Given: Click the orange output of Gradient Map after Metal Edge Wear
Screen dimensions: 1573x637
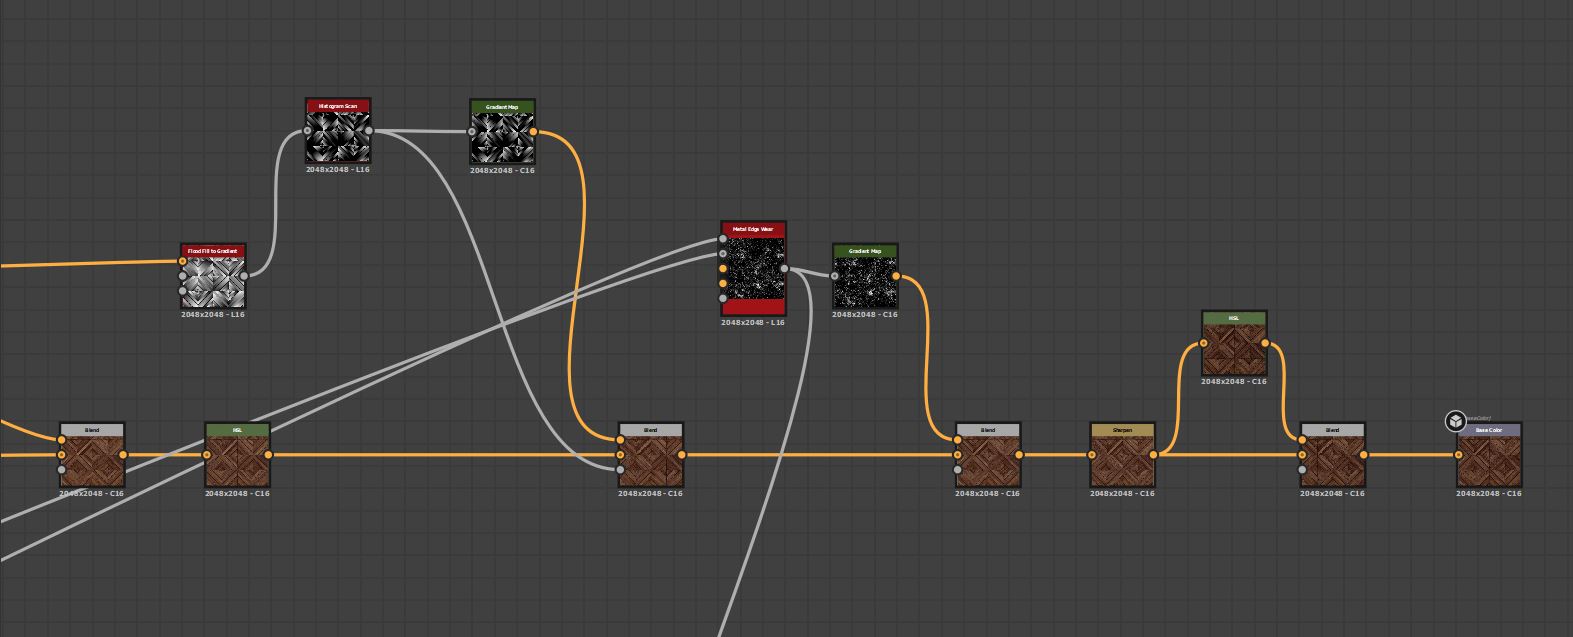Looking at the screenshot, I should click(896, 276).
